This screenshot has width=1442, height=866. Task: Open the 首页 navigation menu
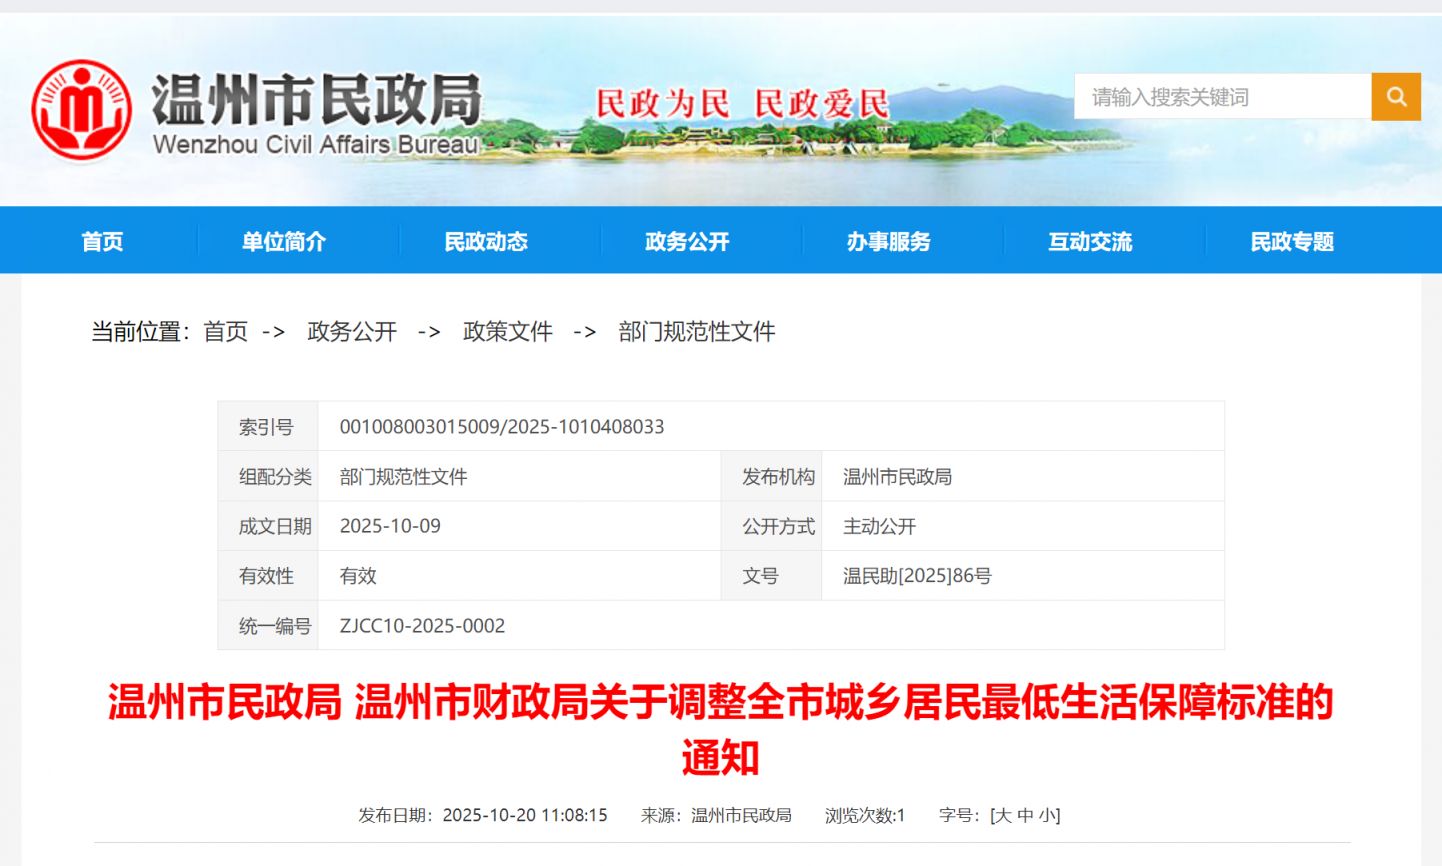click(103, 241)
